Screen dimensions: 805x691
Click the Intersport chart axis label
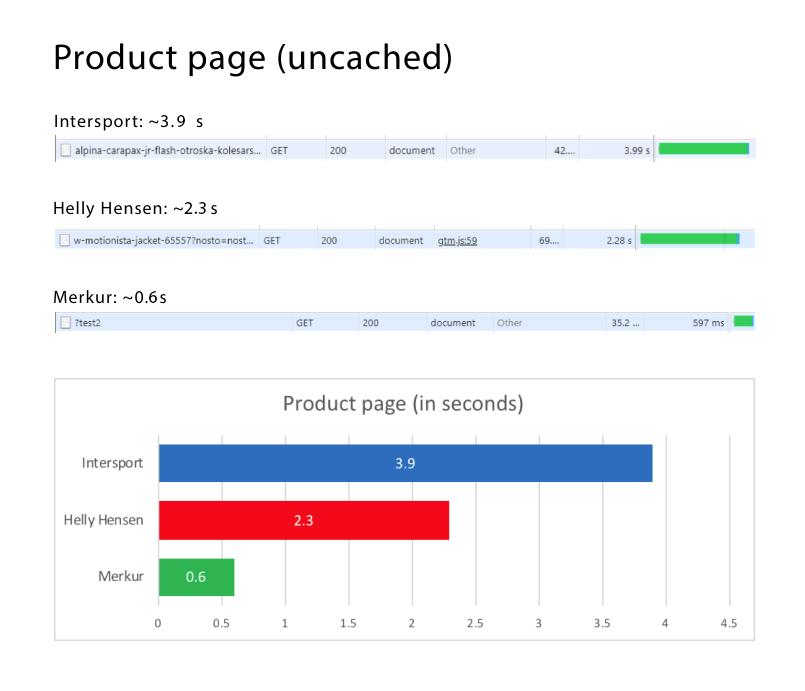click(x=112, y=463)
